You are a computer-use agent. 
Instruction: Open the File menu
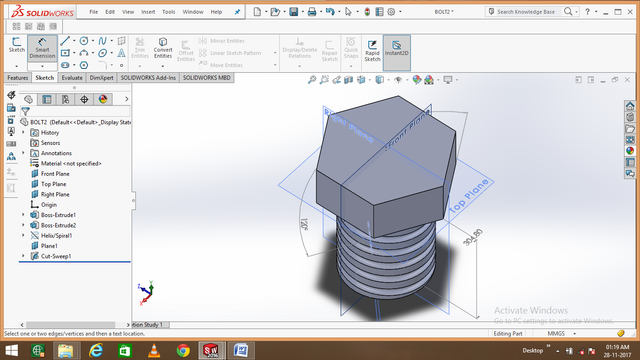click(x=93, y=12)
